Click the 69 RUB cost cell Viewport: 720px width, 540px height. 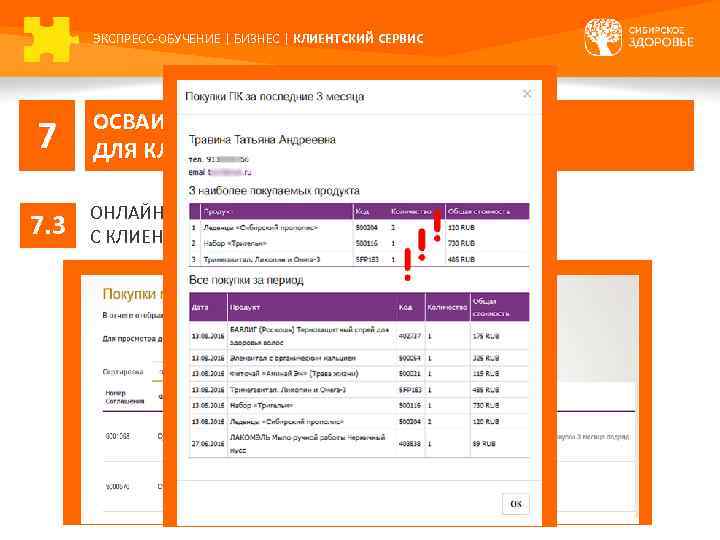click(484, 444)
